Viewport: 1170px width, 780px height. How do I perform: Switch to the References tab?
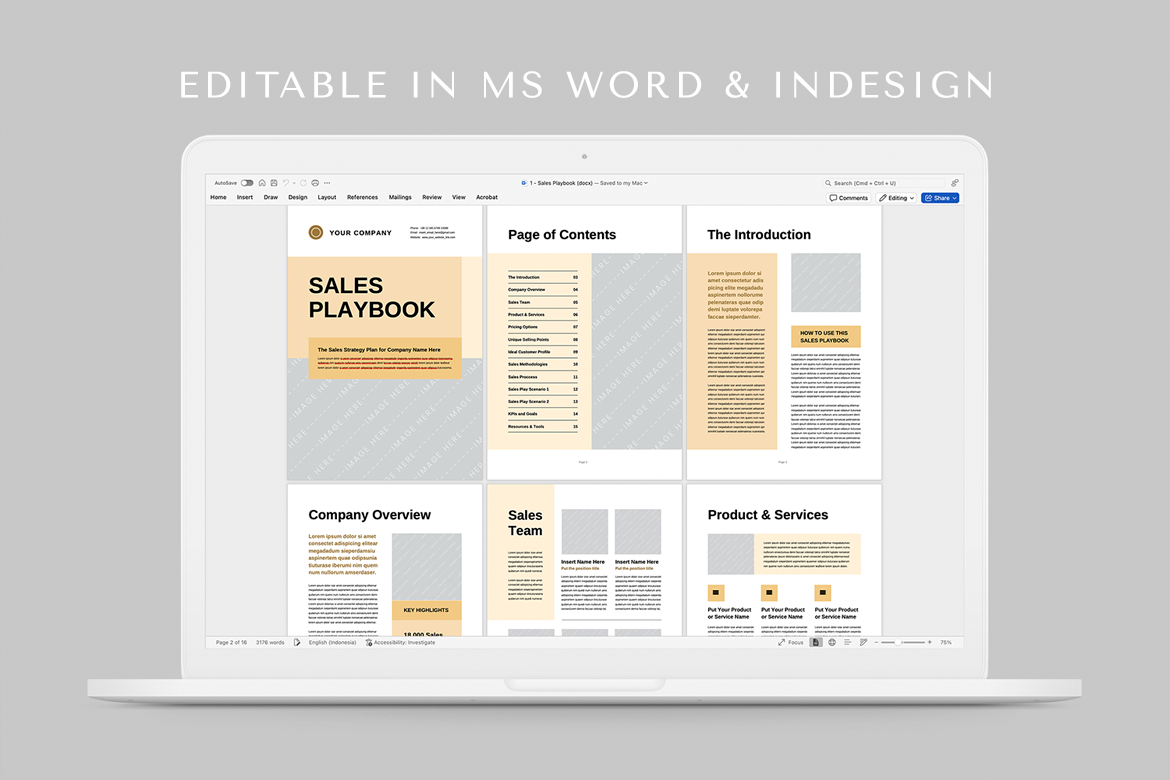pyautogui.click(x=362, y=198)
